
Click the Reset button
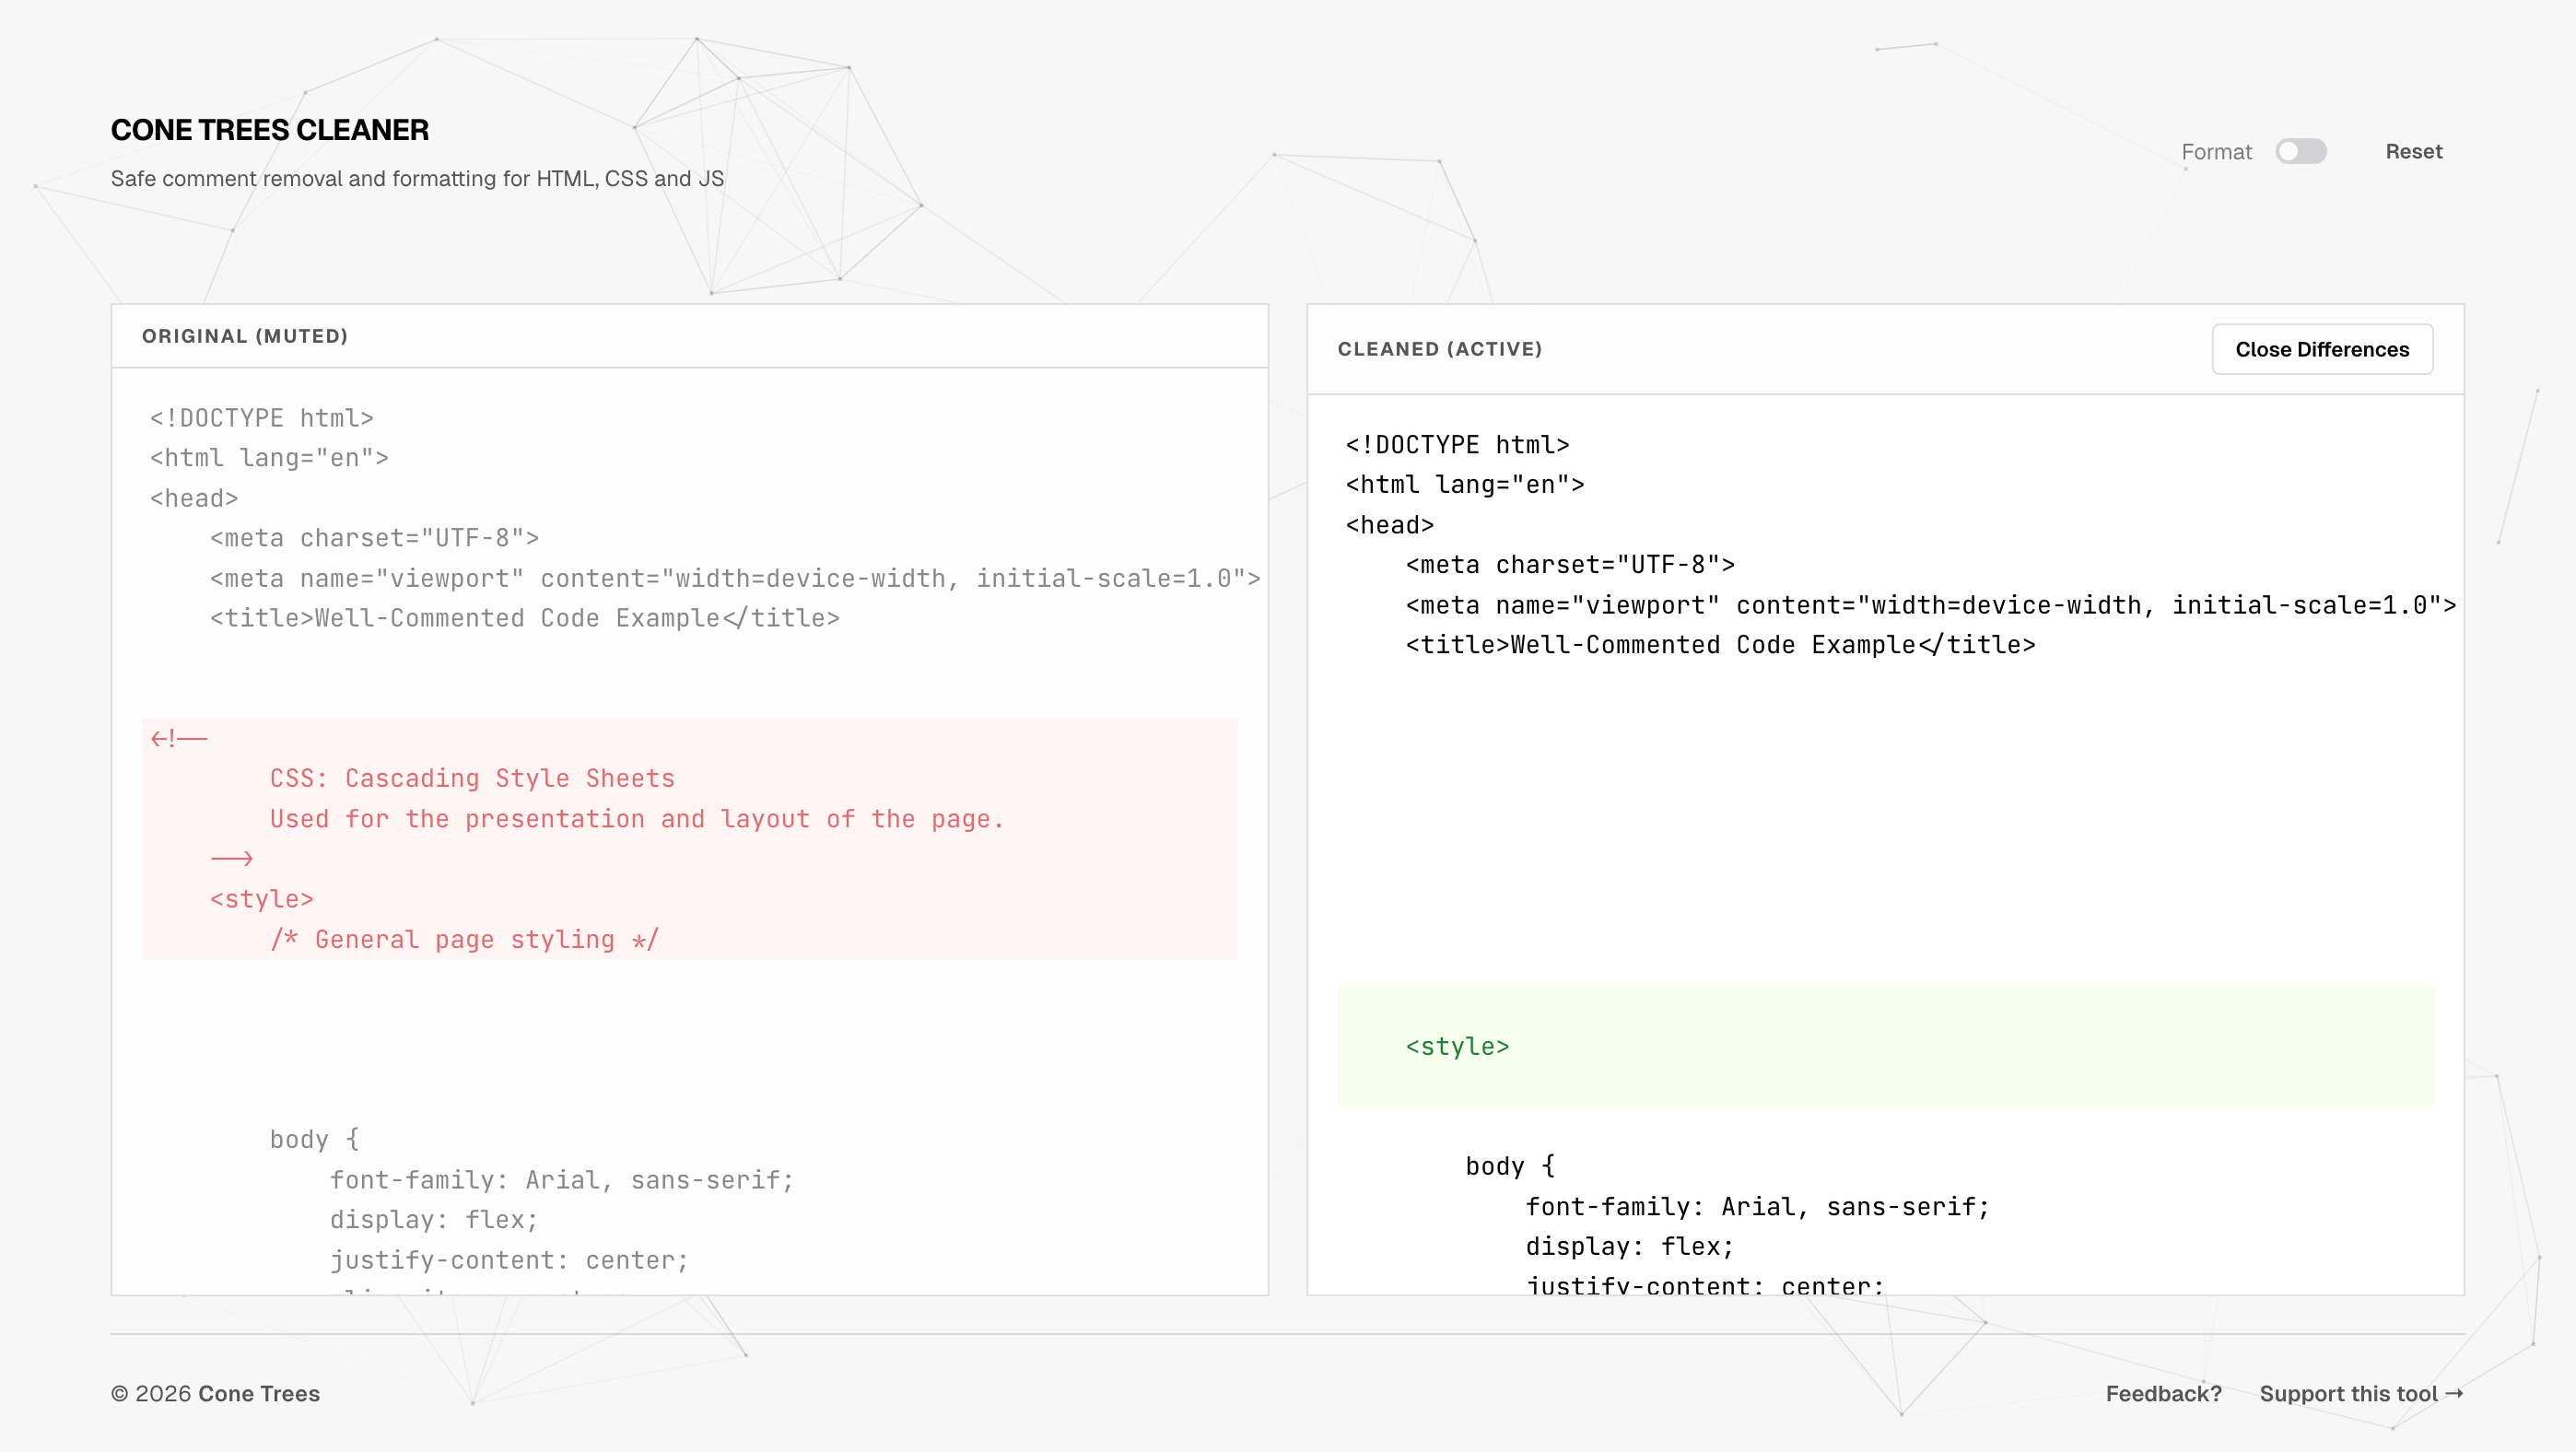pos(2413,151)
